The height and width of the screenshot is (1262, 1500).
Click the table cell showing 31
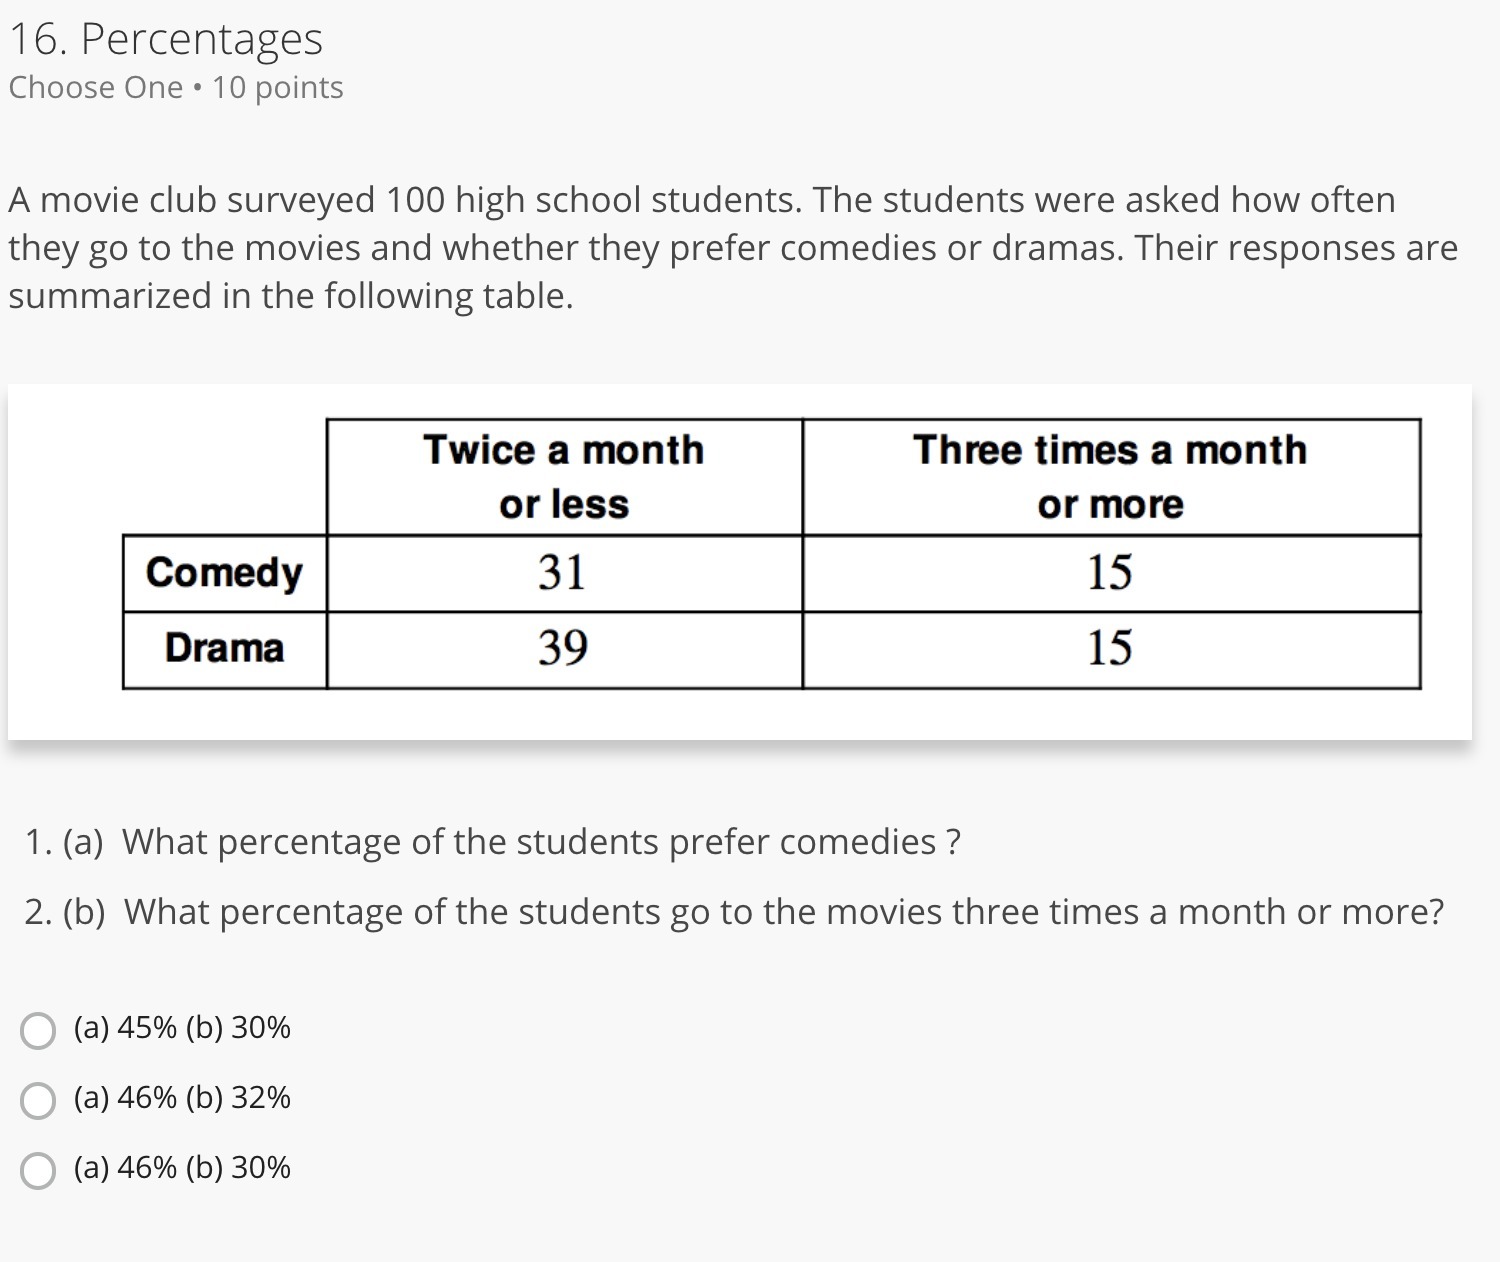point(562,573)
